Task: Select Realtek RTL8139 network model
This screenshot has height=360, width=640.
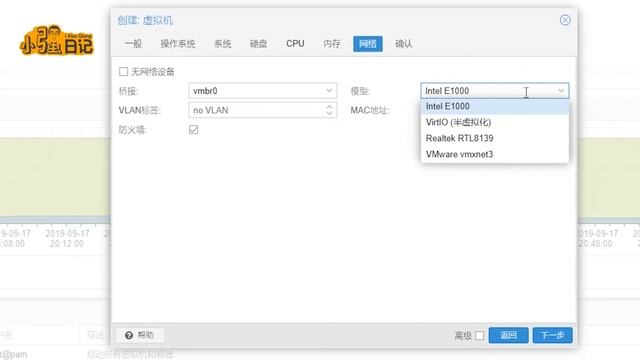Action: click(x=495, y=138)
